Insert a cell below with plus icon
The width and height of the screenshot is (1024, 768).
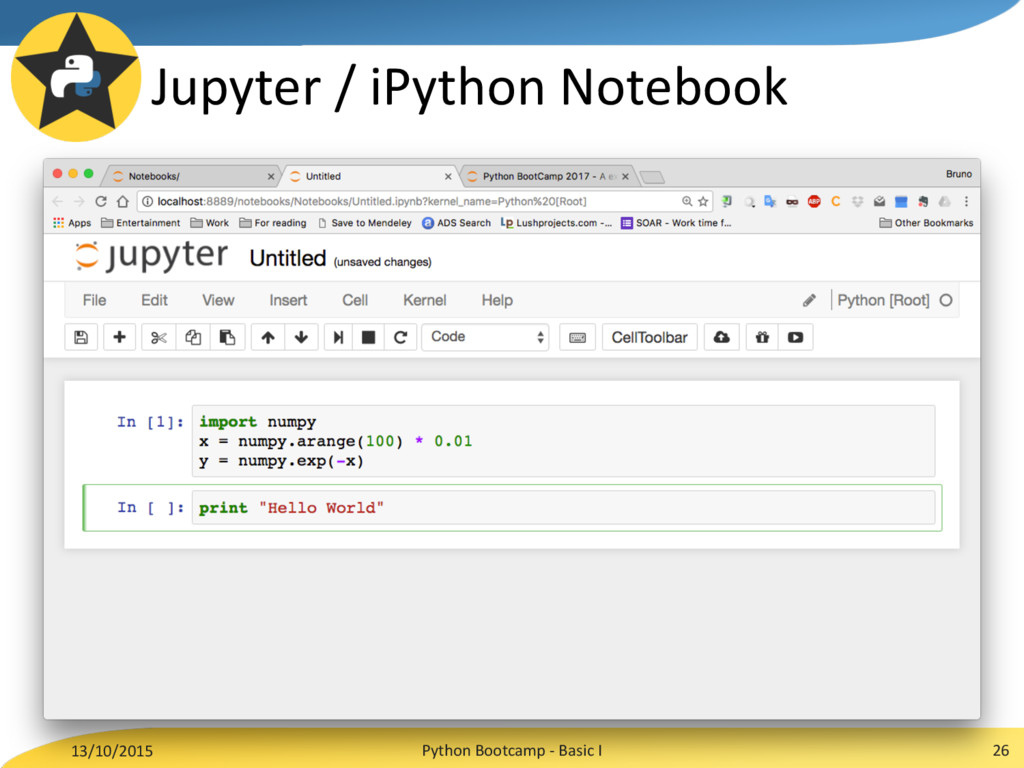tap(120, 337)
